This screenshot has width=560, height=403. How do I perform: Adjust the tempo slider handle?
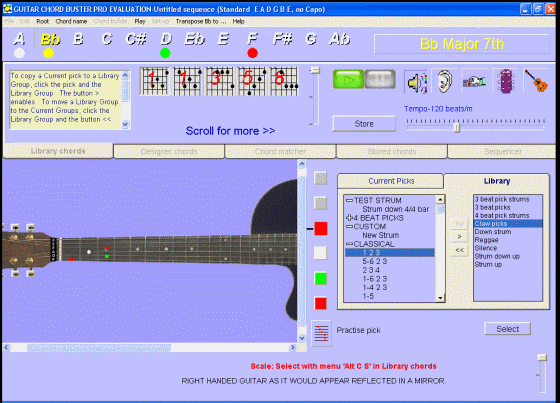(456, 128)
